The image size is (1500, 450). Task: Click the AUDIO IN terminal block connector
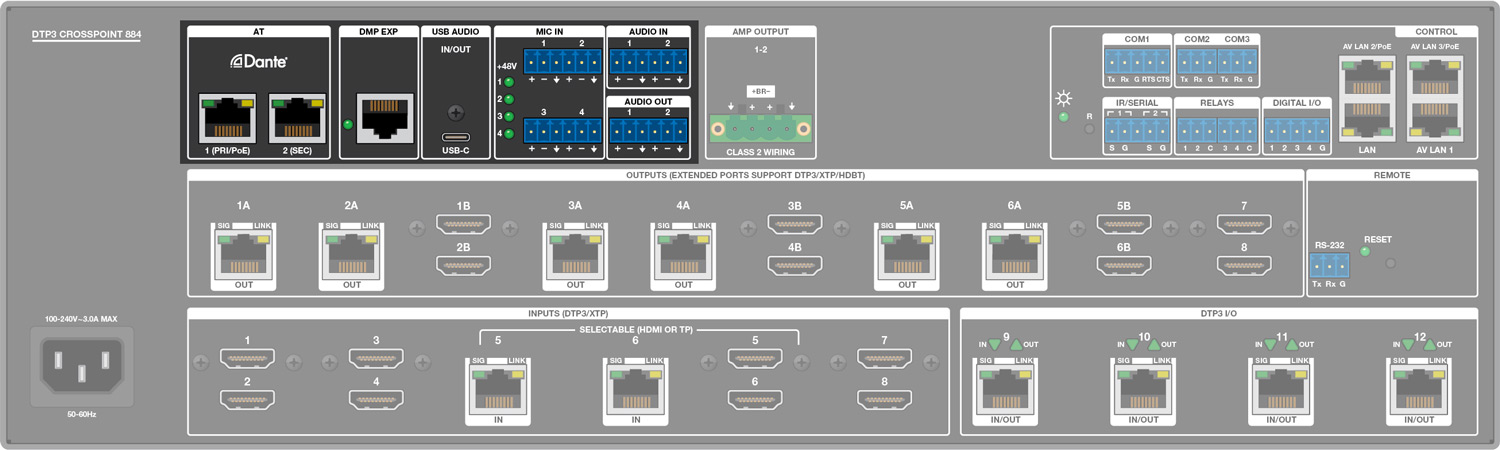[649, 61]
